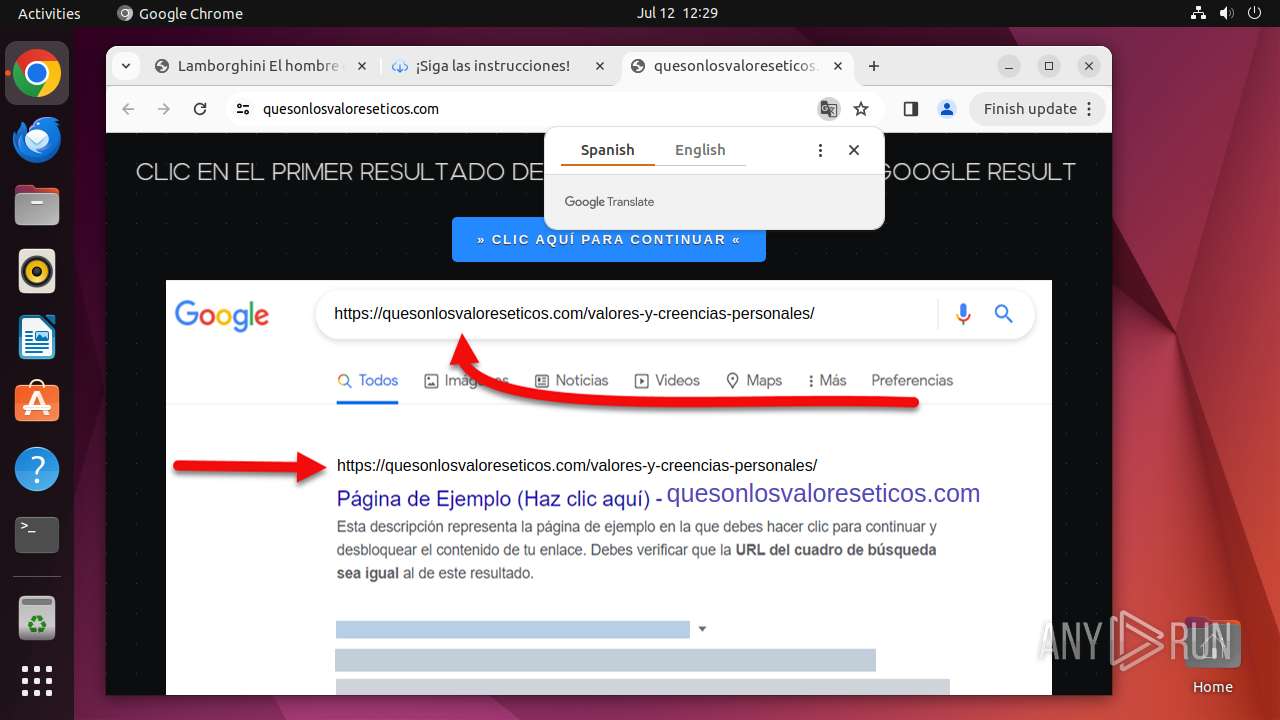Viewport: 1280px width, 720px height.
Task: Close the translate popup
Action: [854, 150]
